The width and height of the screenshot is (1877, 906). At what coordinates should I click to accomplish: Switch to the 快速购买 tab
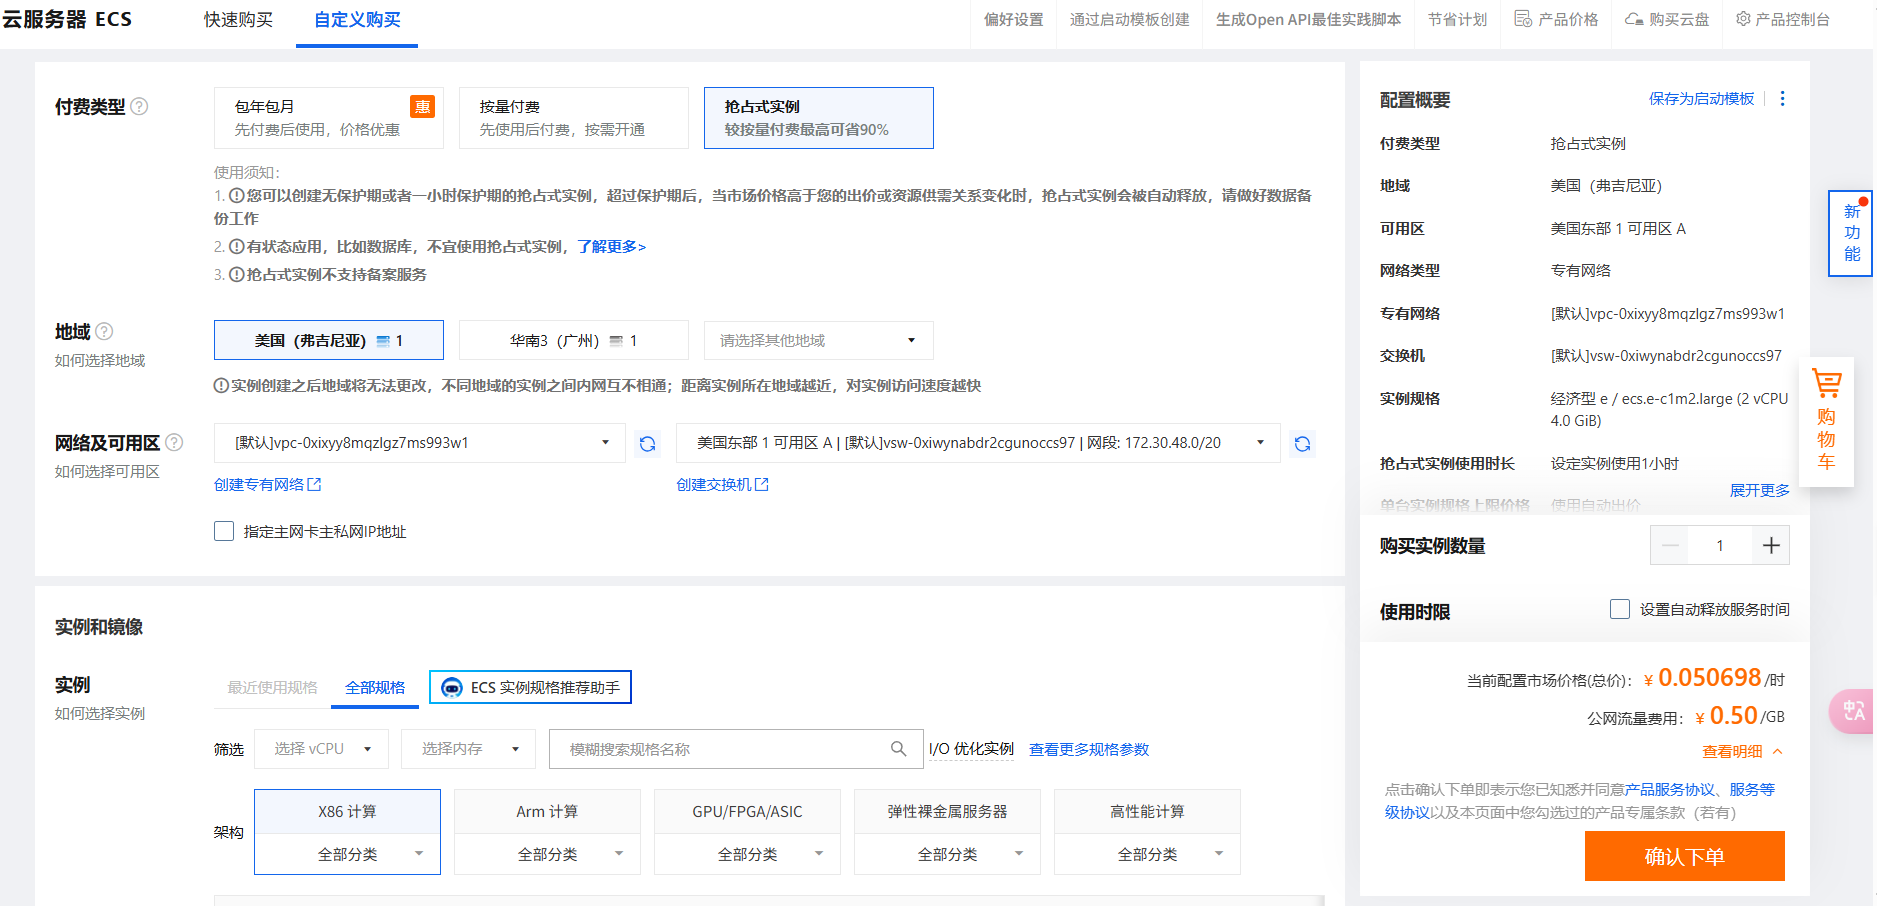(238, 19)
